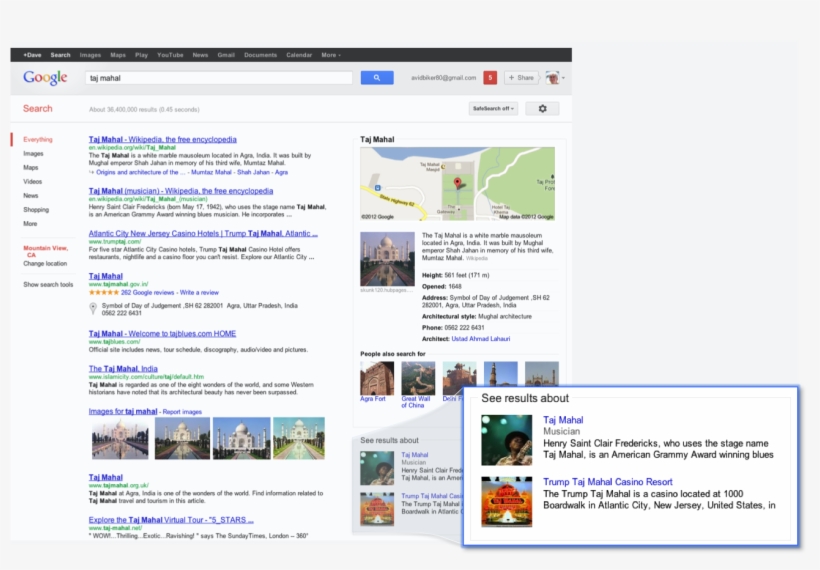Click the Google logo
This screenshot has width=820, height=570.
click(x=45, y=77)
